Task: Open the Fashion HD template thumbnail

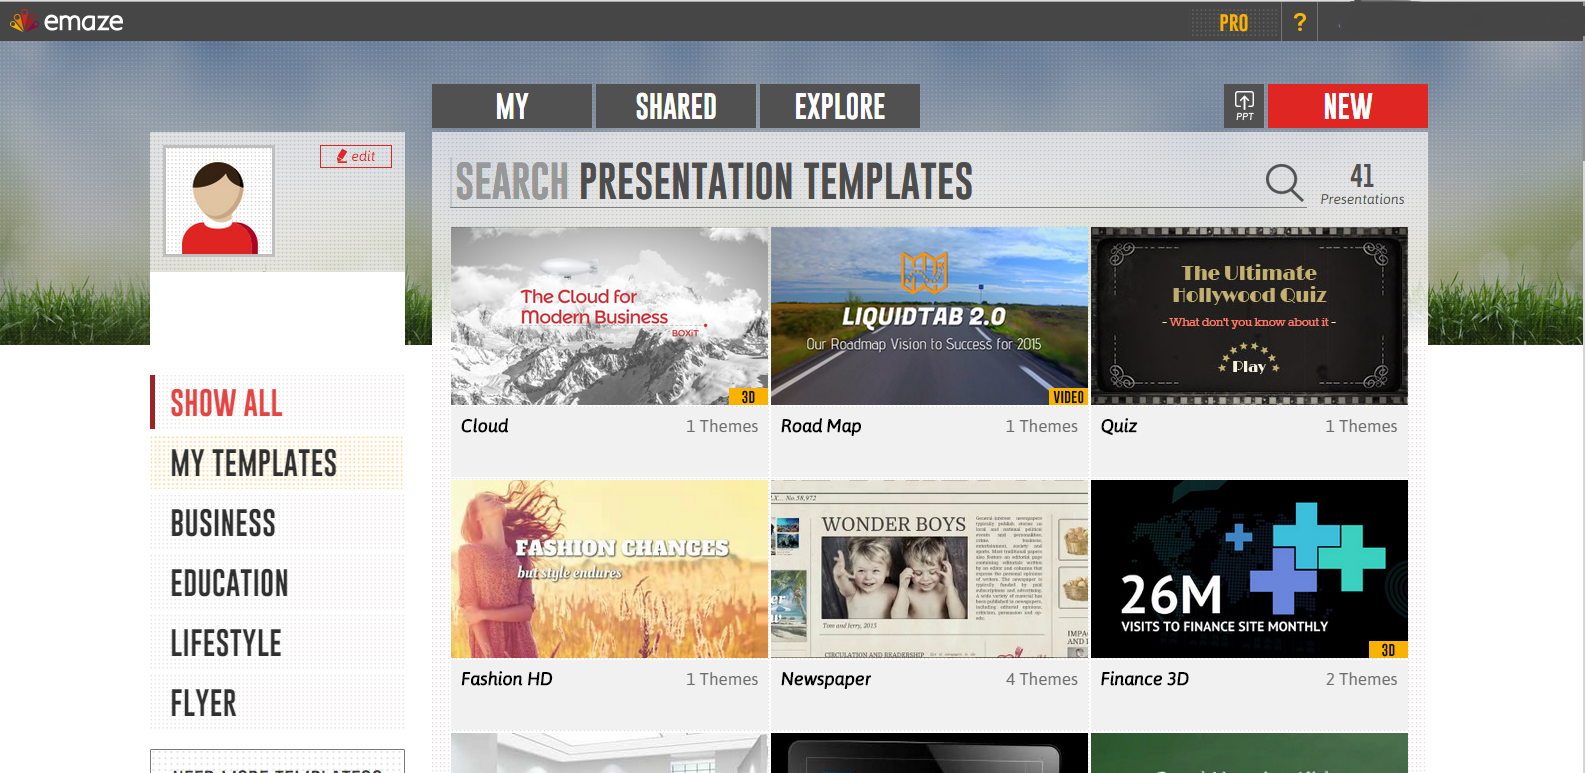Action: point(609,569)
